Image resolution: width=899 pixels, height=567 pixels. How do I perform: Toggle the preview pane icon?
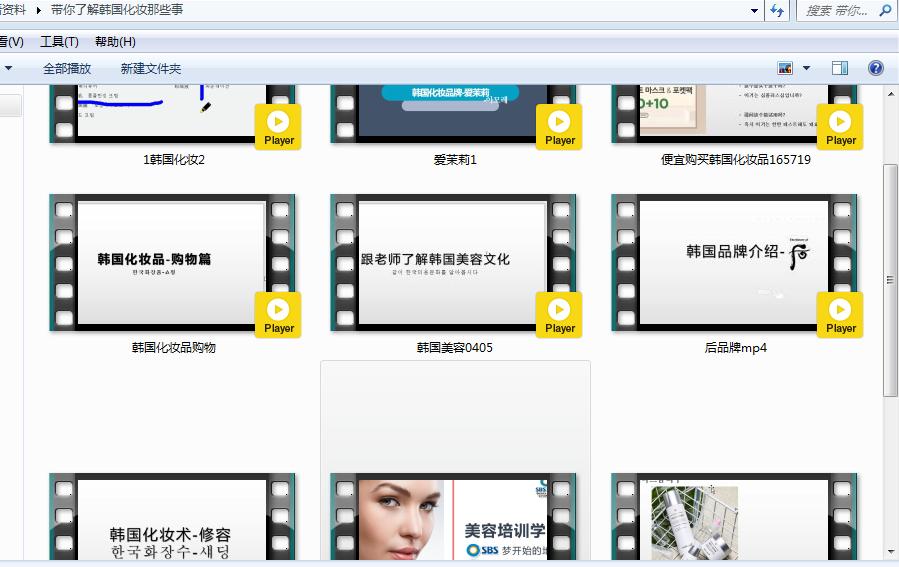840,68
